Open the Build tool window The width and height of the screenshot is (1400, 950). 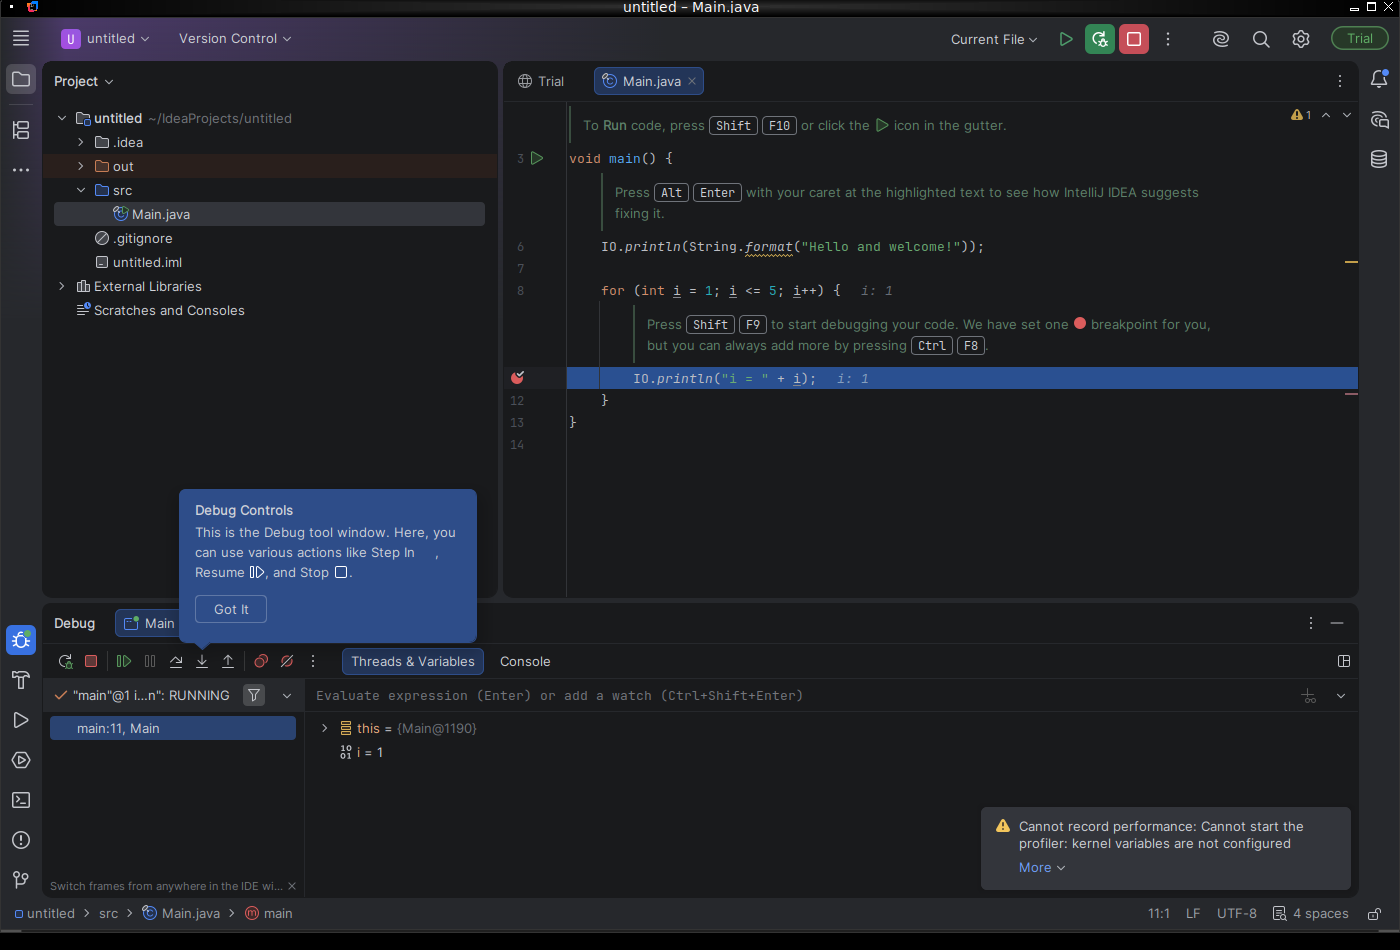[x=21, y=680]
